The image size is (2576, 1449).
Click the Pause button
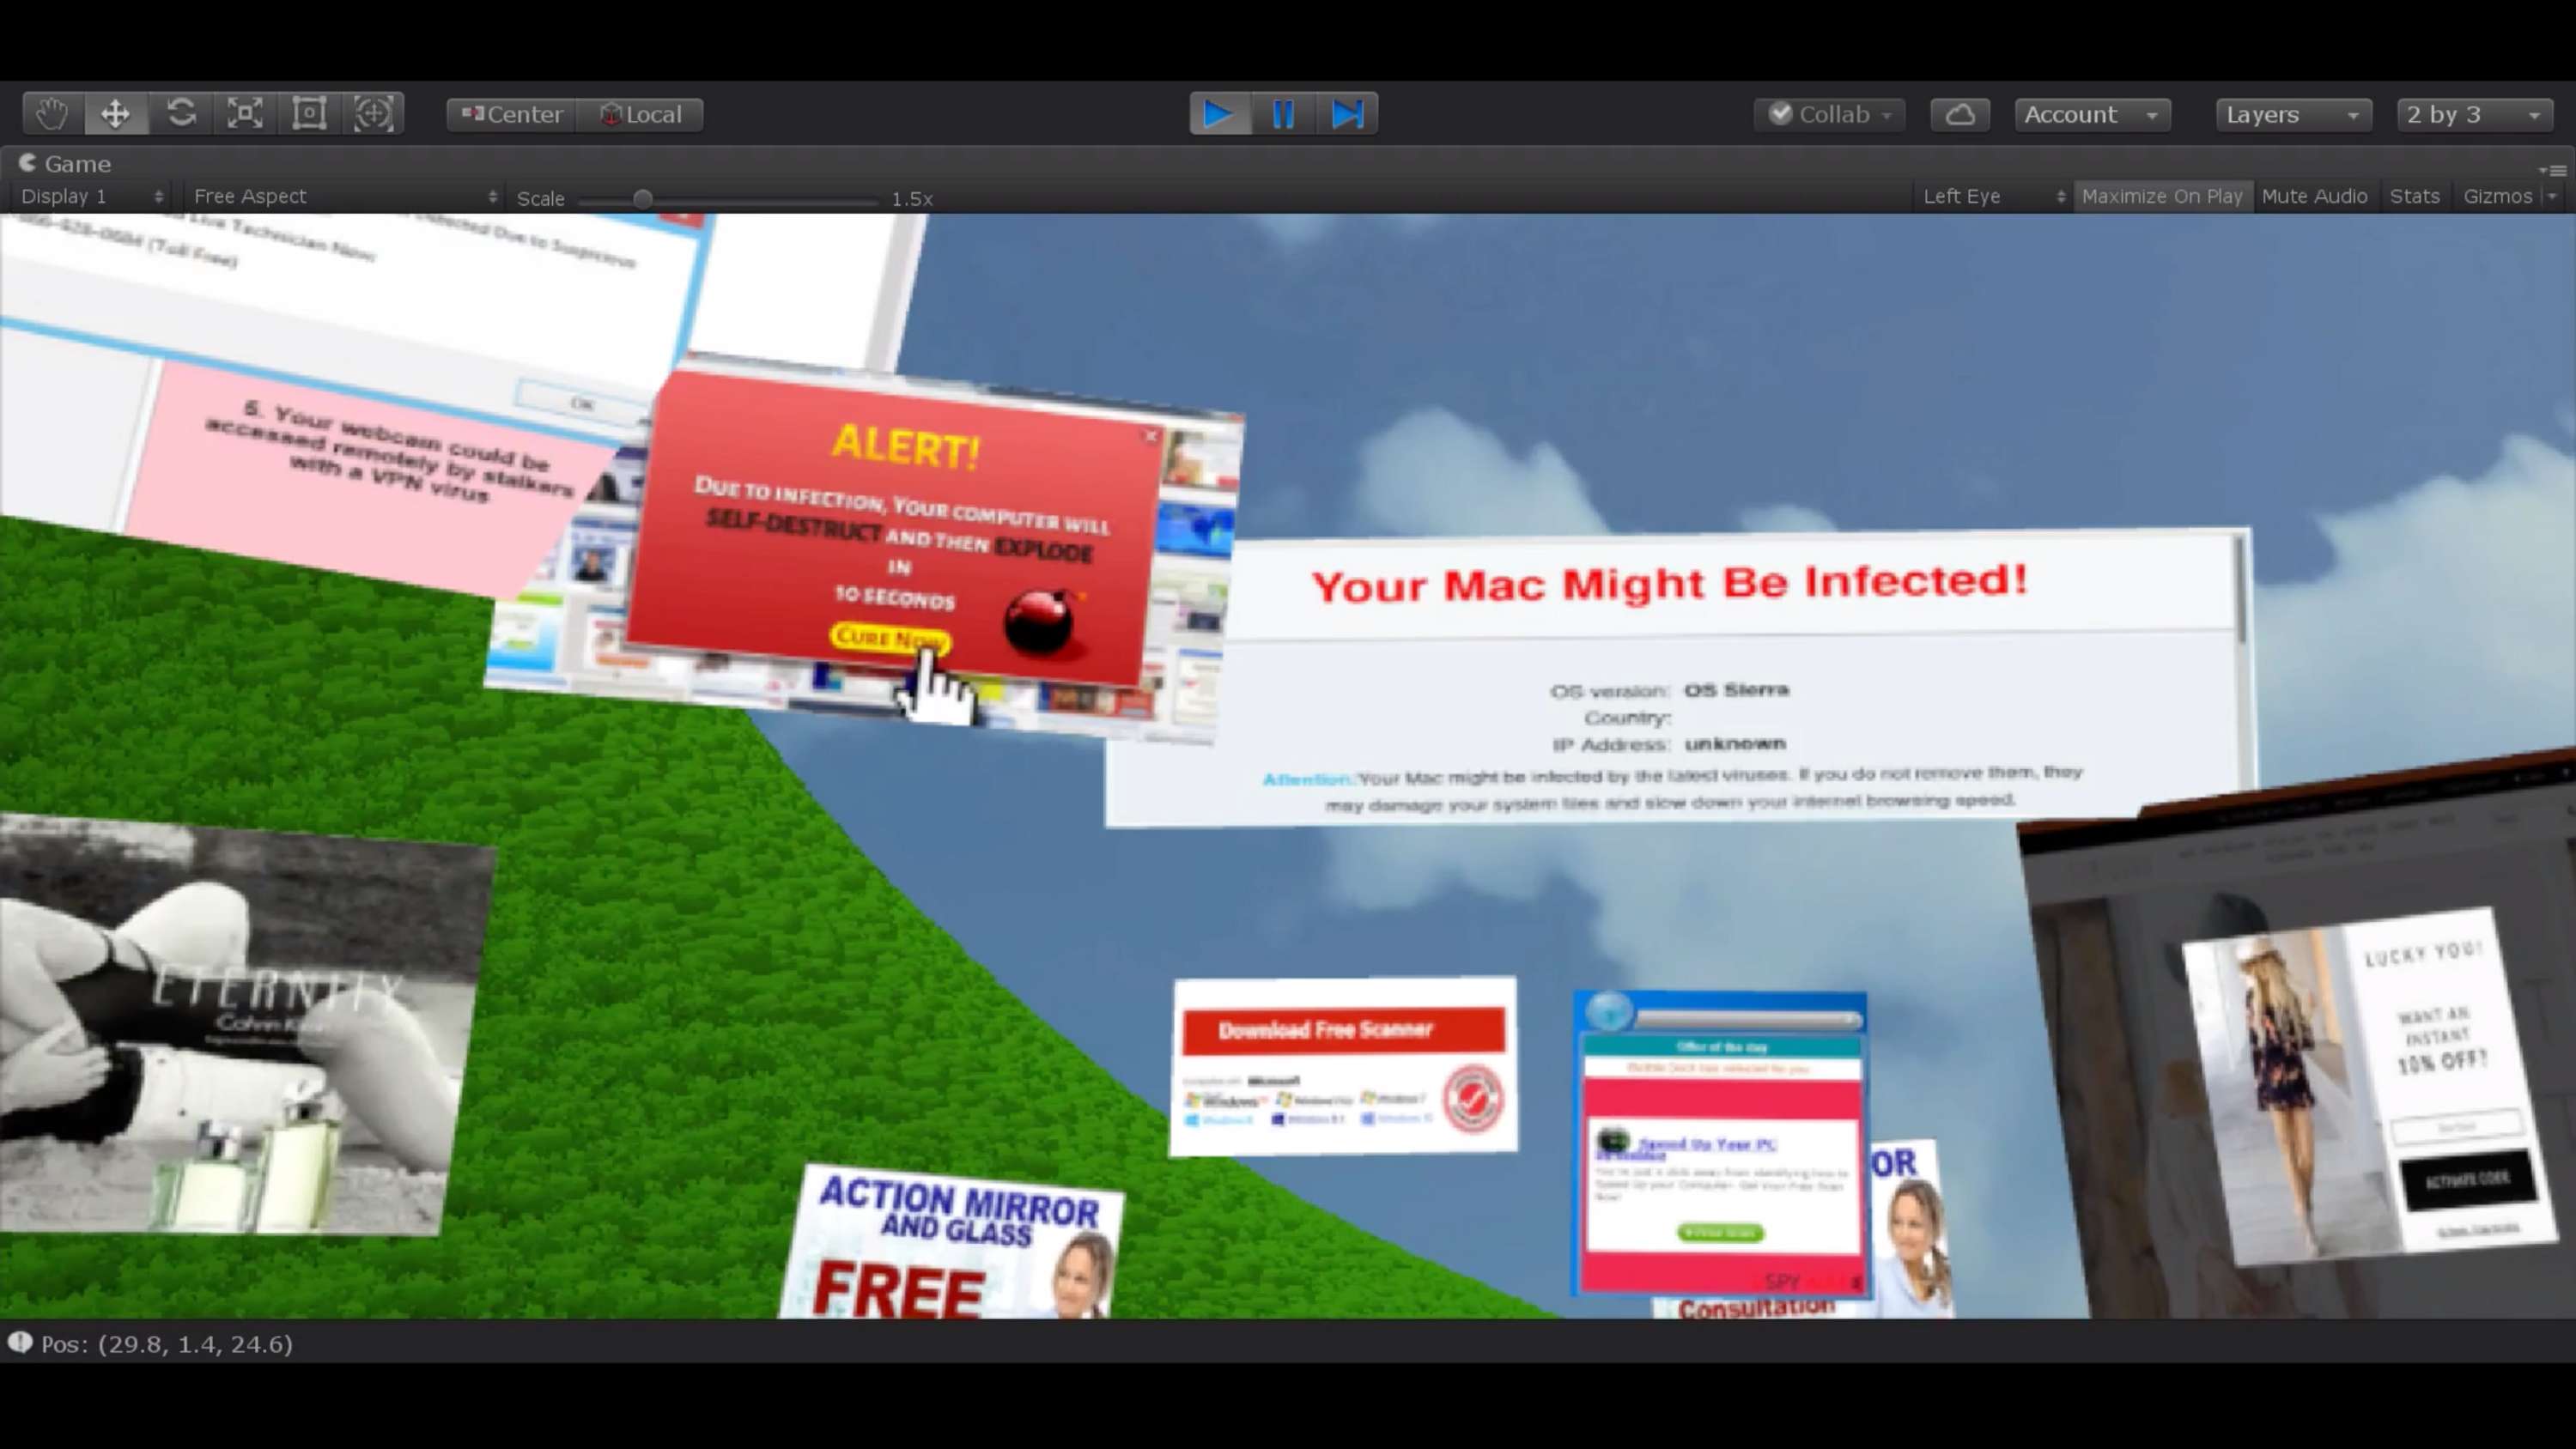1283,114
